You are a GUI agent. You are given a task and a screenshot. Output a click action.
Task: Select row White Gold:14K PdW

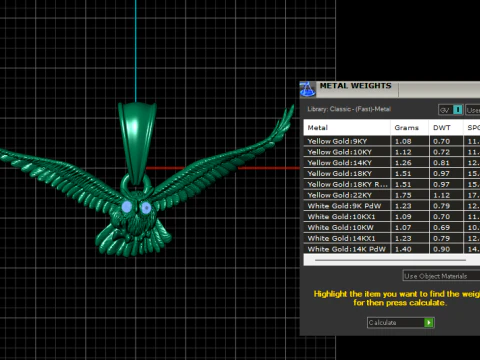coord(392,249)
